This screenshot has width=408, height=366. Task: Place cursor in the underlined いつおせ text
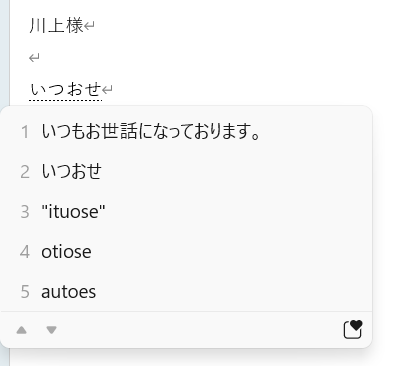coord(65,89)
